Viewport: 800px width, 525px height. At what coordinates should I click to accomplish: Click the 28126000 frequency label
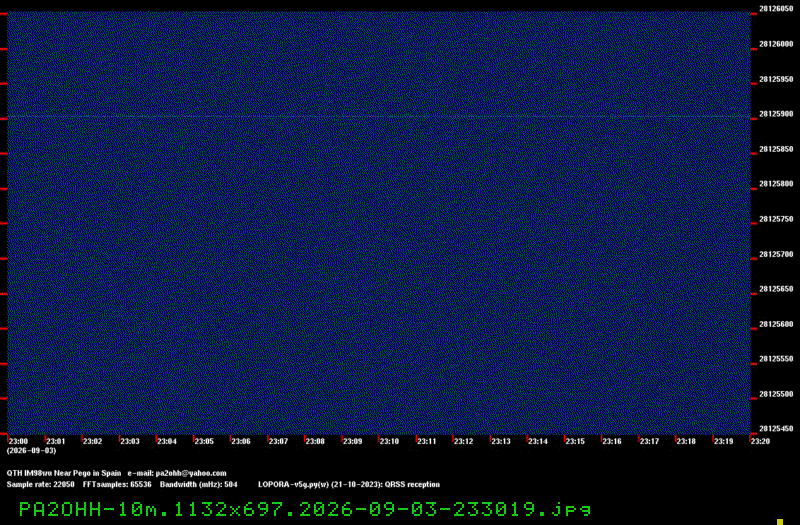click(776, 44)
